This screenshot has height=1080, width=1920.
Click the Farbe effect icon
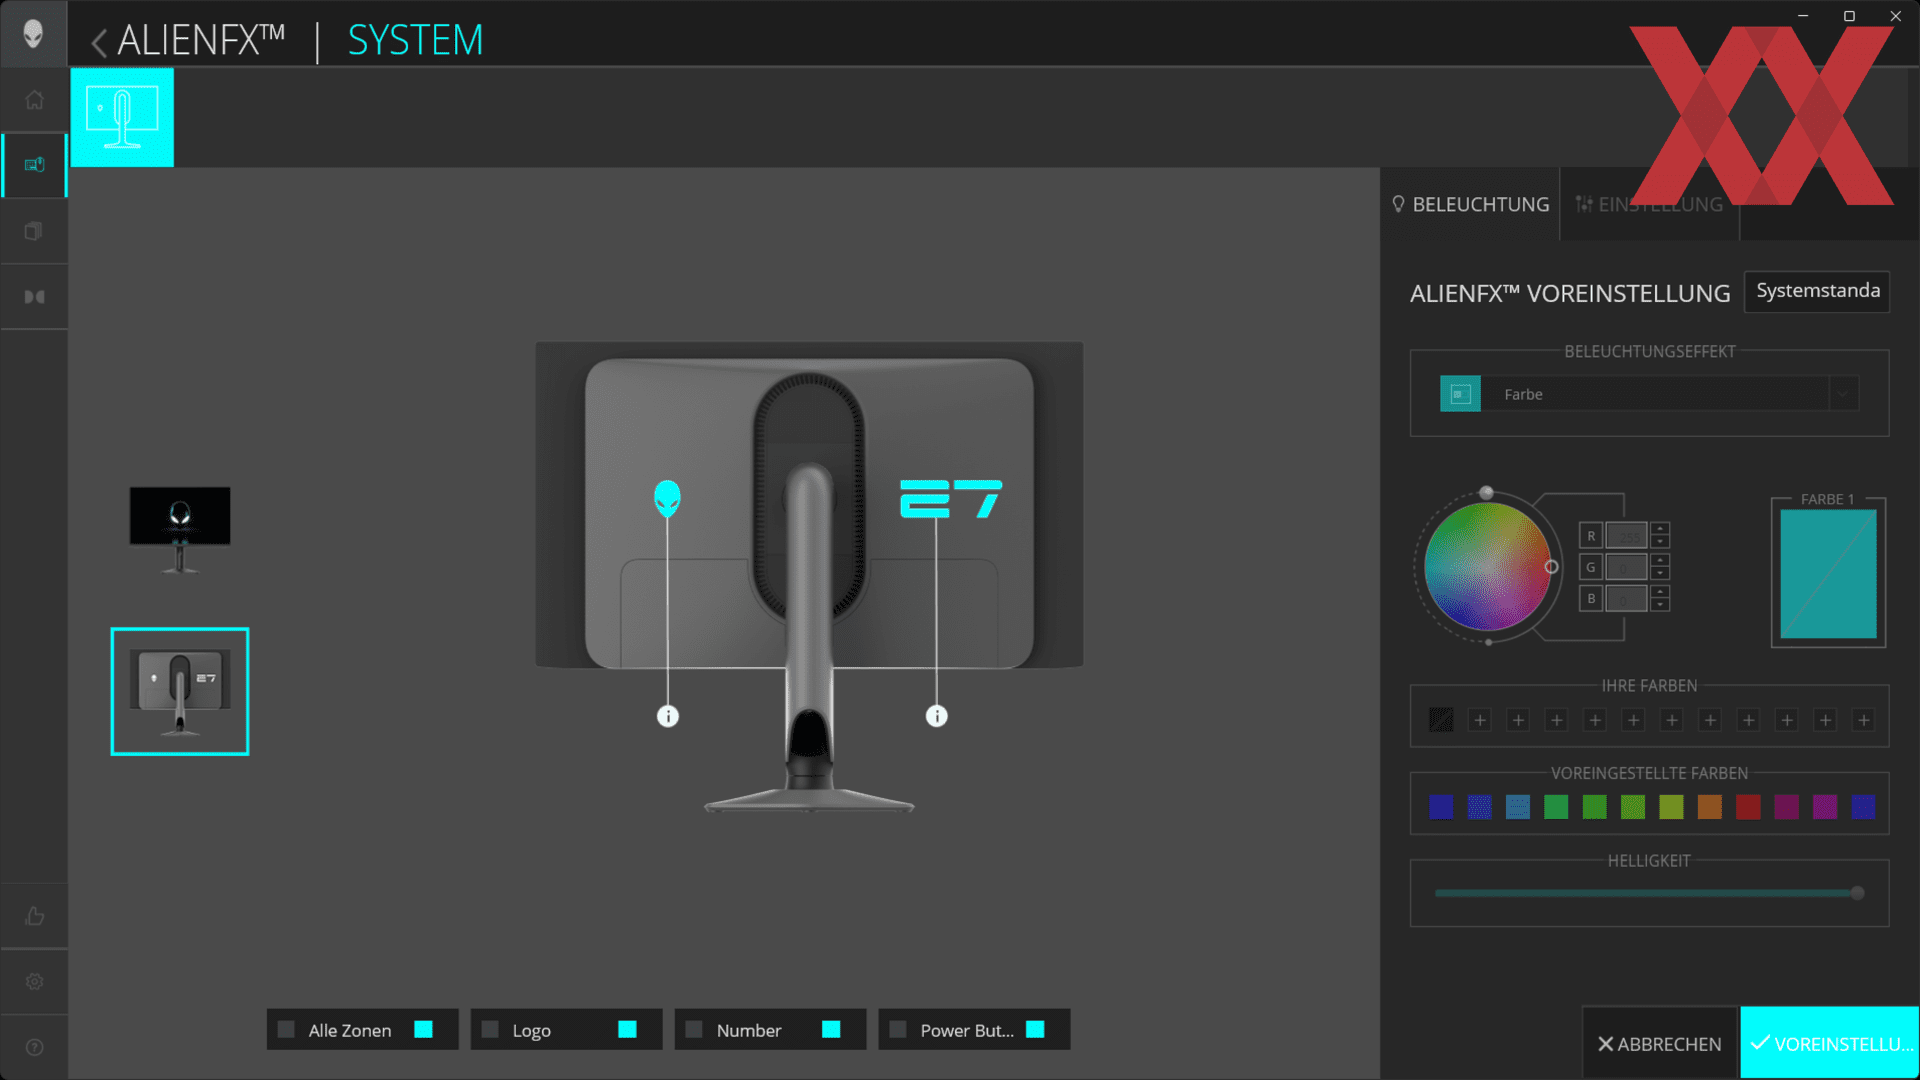point(1460,394)
